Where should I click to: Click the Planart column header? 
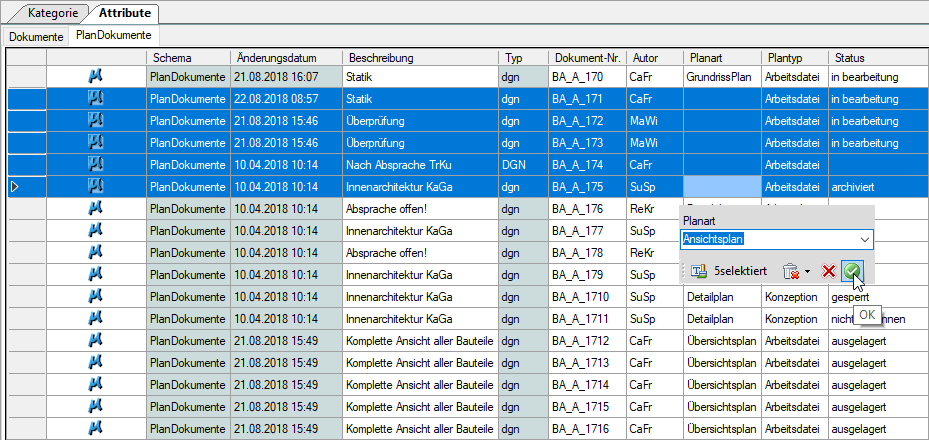[x=722, y=57]
